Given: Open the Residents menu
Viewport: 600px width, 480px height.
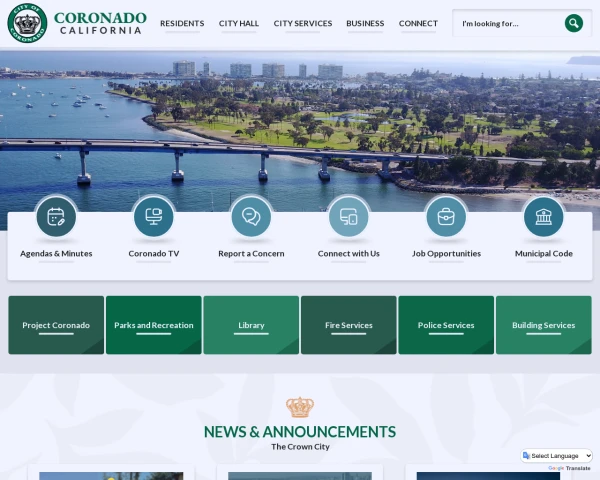Looking at the screenshot, I should coord(182,23).
